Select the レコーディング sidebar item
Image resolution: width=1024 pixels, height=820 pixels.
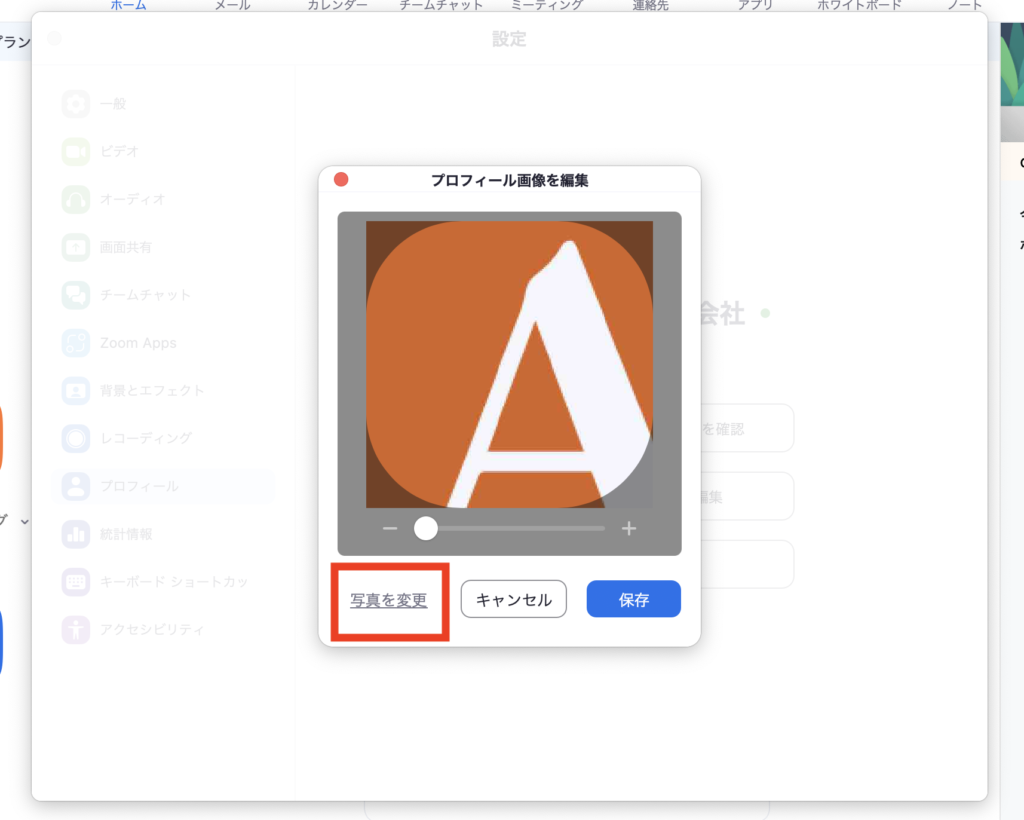click(x=144, y=438)
